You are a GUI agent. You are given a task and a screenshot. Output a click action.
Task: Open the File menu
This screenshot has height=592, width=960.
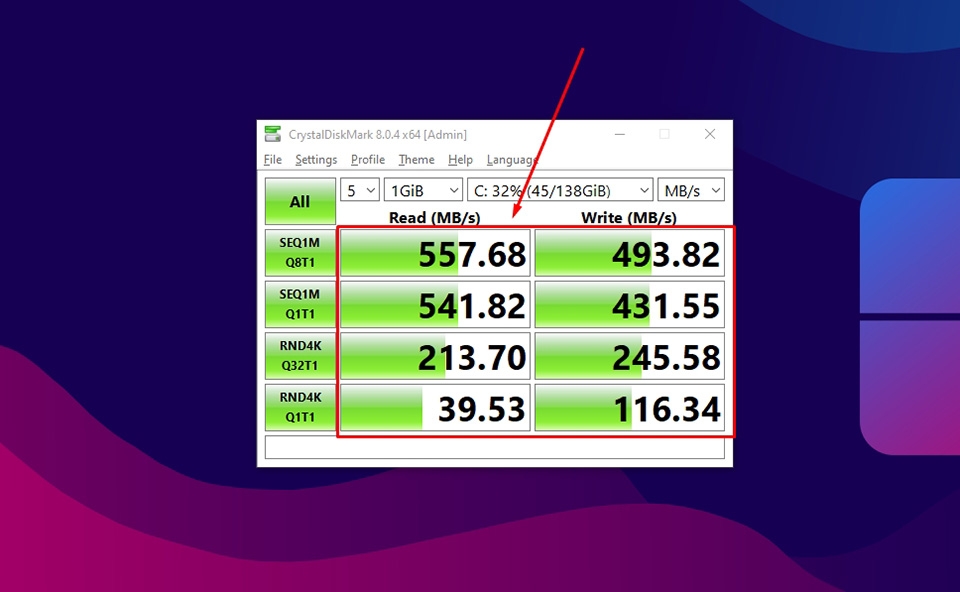click(272, 159)
